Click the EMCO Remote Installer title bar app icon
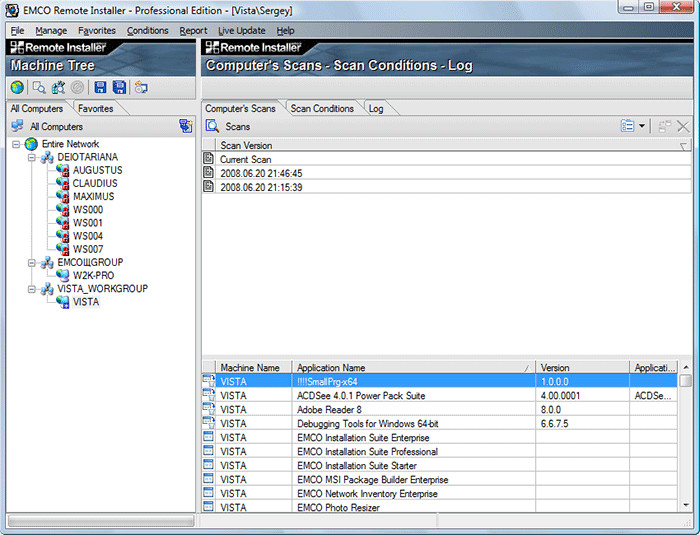 [12, 10]
